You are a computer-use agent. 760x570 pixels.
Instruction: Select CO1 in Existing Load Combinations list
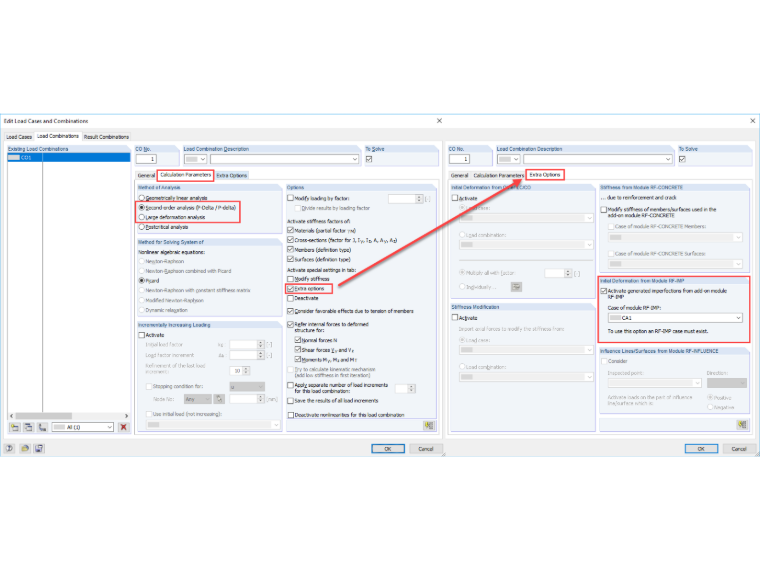pyautogui.click(x=69, y=158)
